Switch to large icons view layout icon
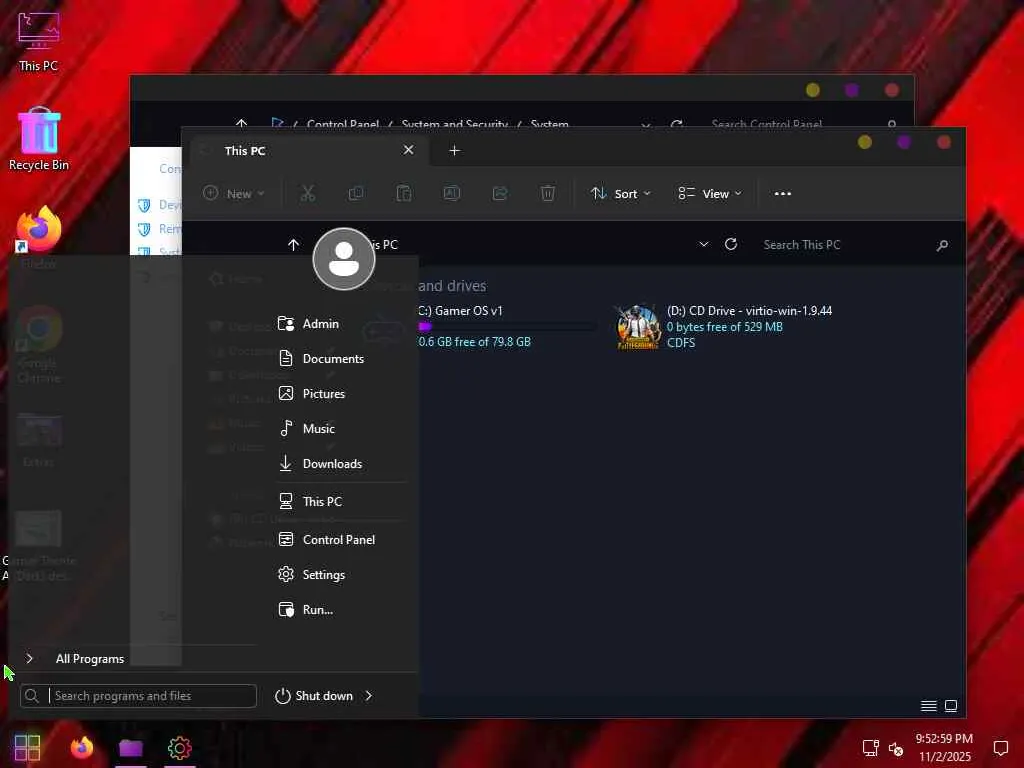Screen dimensions: 1024x768 (x=951, y=705)
